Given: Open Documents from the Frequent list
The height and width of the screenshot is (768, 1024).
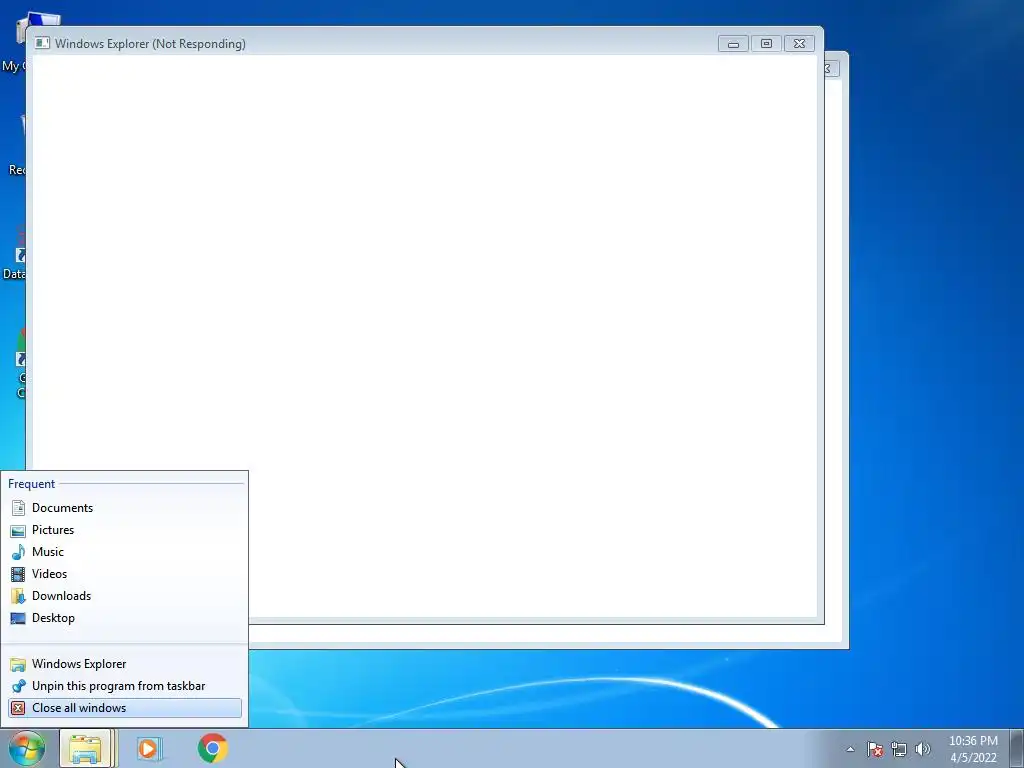Looking at the screenshot, I should [x=124, y=507].
